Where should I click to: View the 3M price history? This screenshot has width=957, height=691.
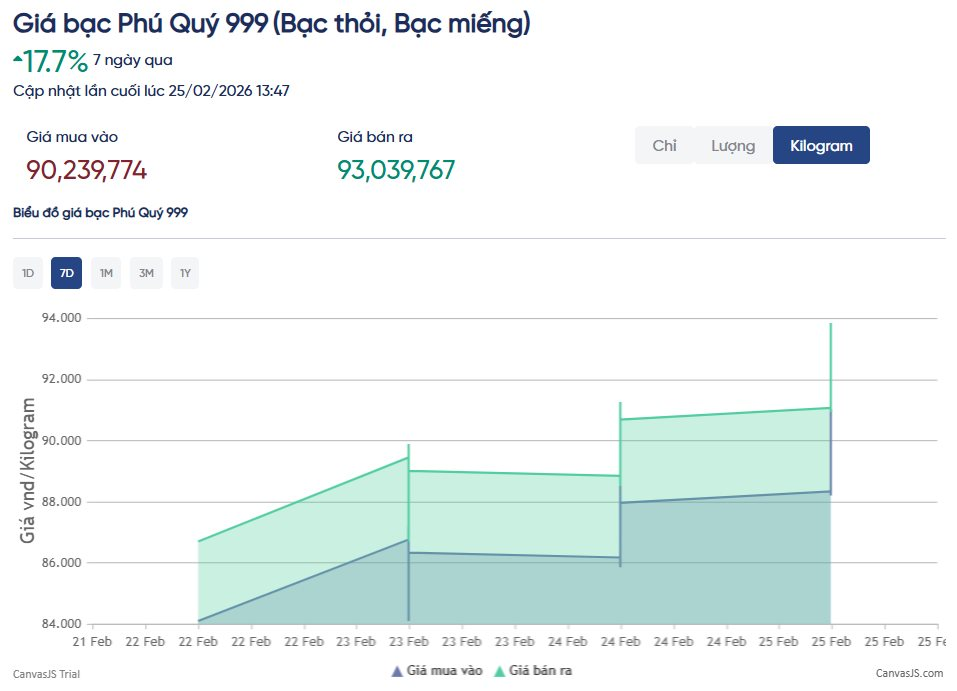click(146, 273)
